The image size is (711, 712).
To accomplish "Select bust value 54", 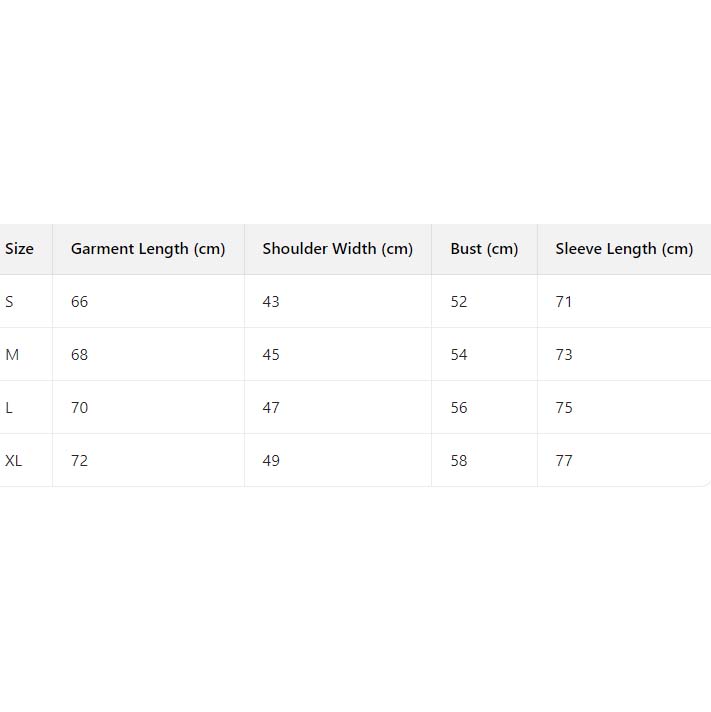I will point(459,355).
